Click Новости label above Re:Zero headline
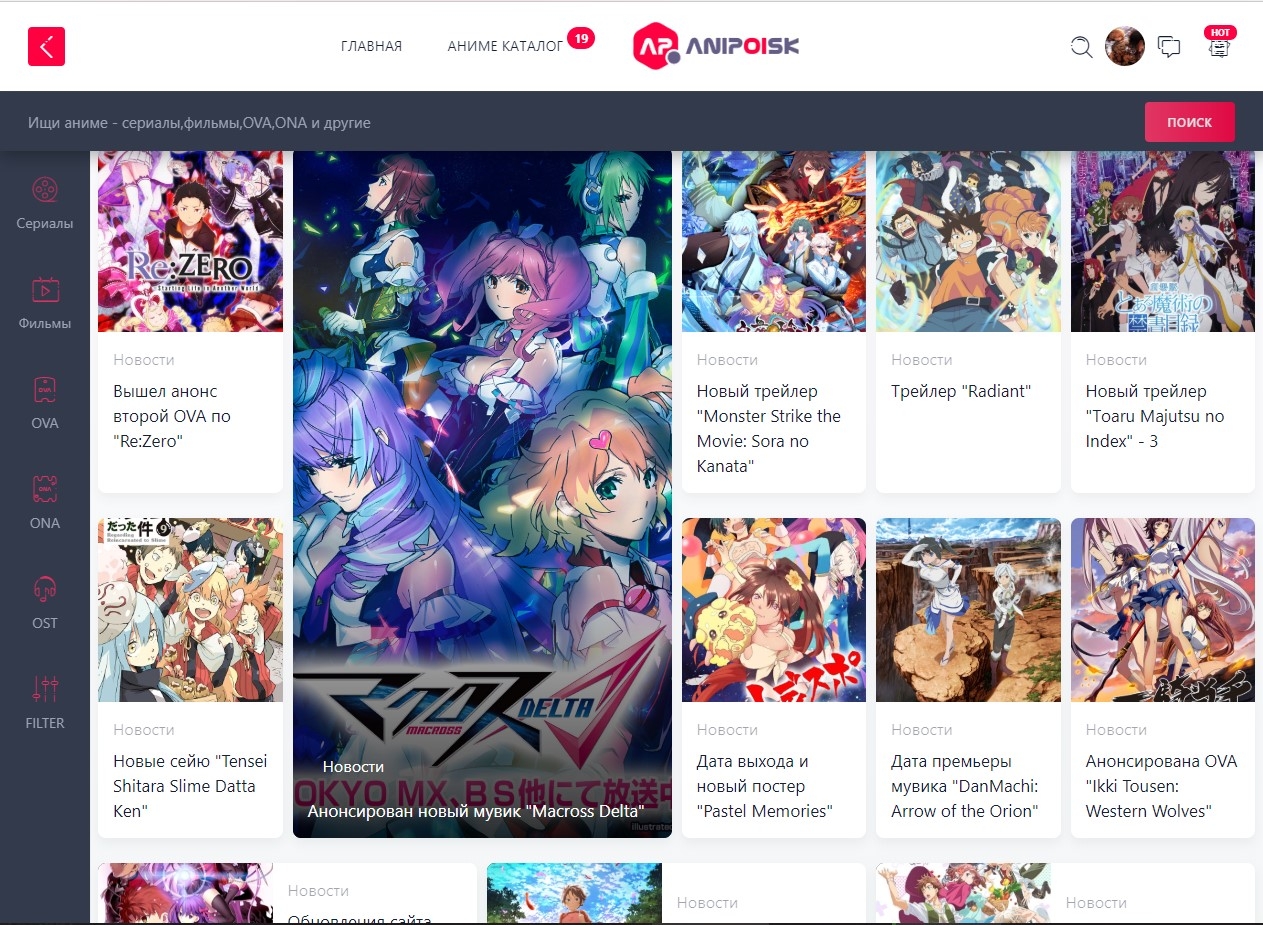The width and height of the screenshot is (1263, 925). pyautogui.click(x=144, y=359)
